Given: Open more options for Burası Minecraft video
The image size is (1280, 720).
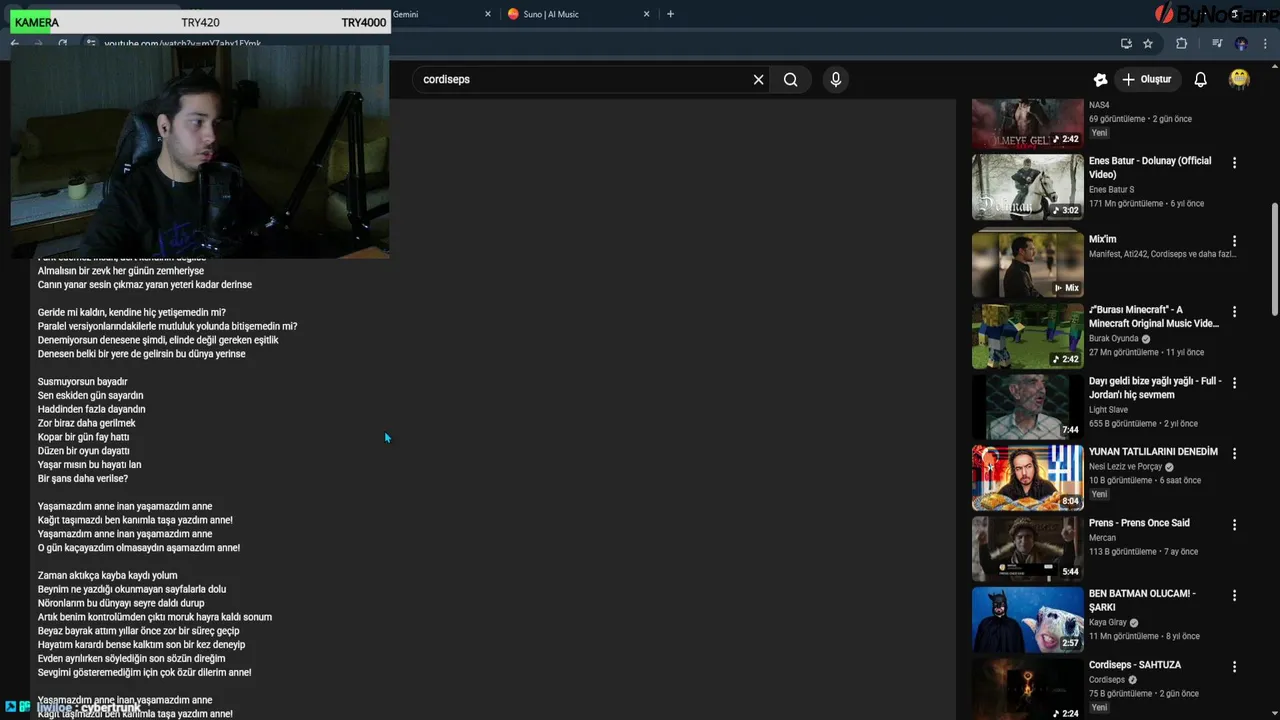Looking at the screenshot, I should (x=1234, y=312).
